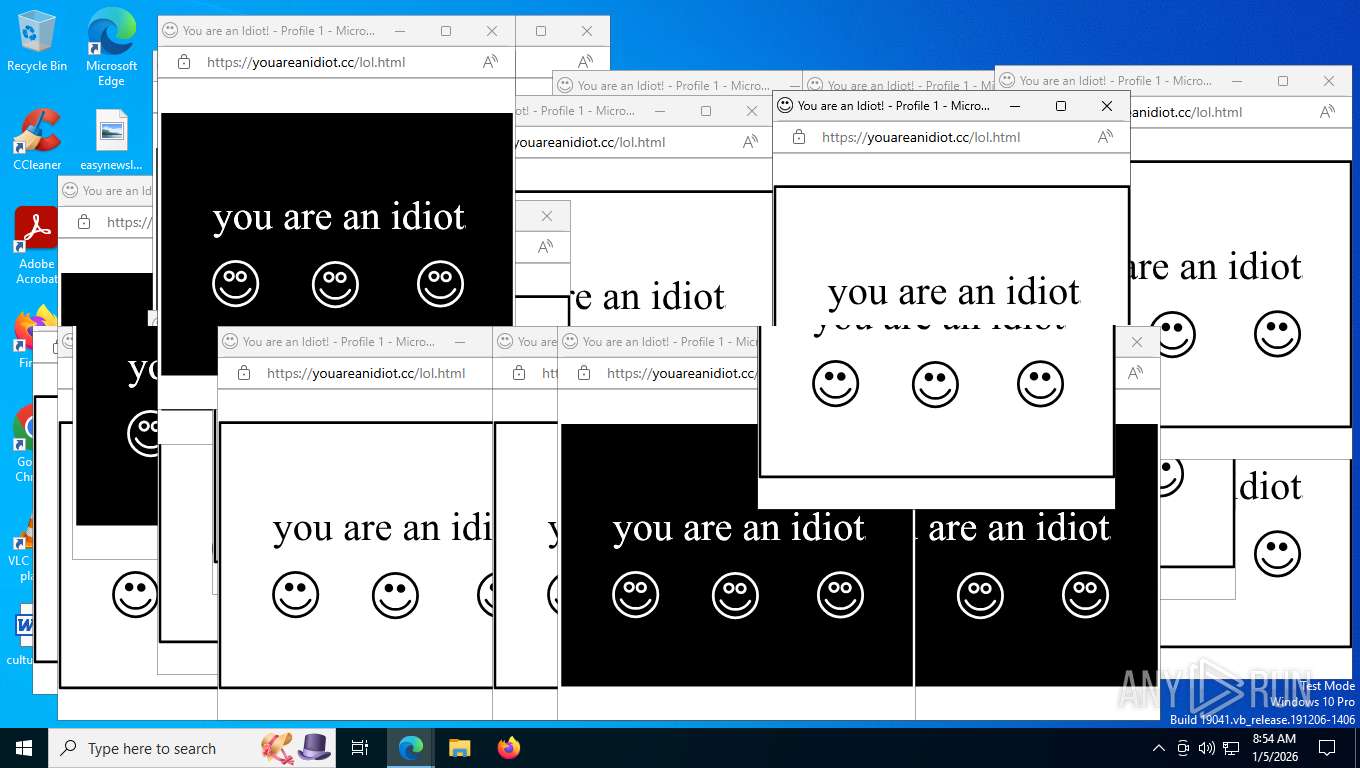Image resolution: width=1360 pixels, height=768 pixels.
Task: Select the URL in the frontmost white-page window
Action: click(921, 137)
